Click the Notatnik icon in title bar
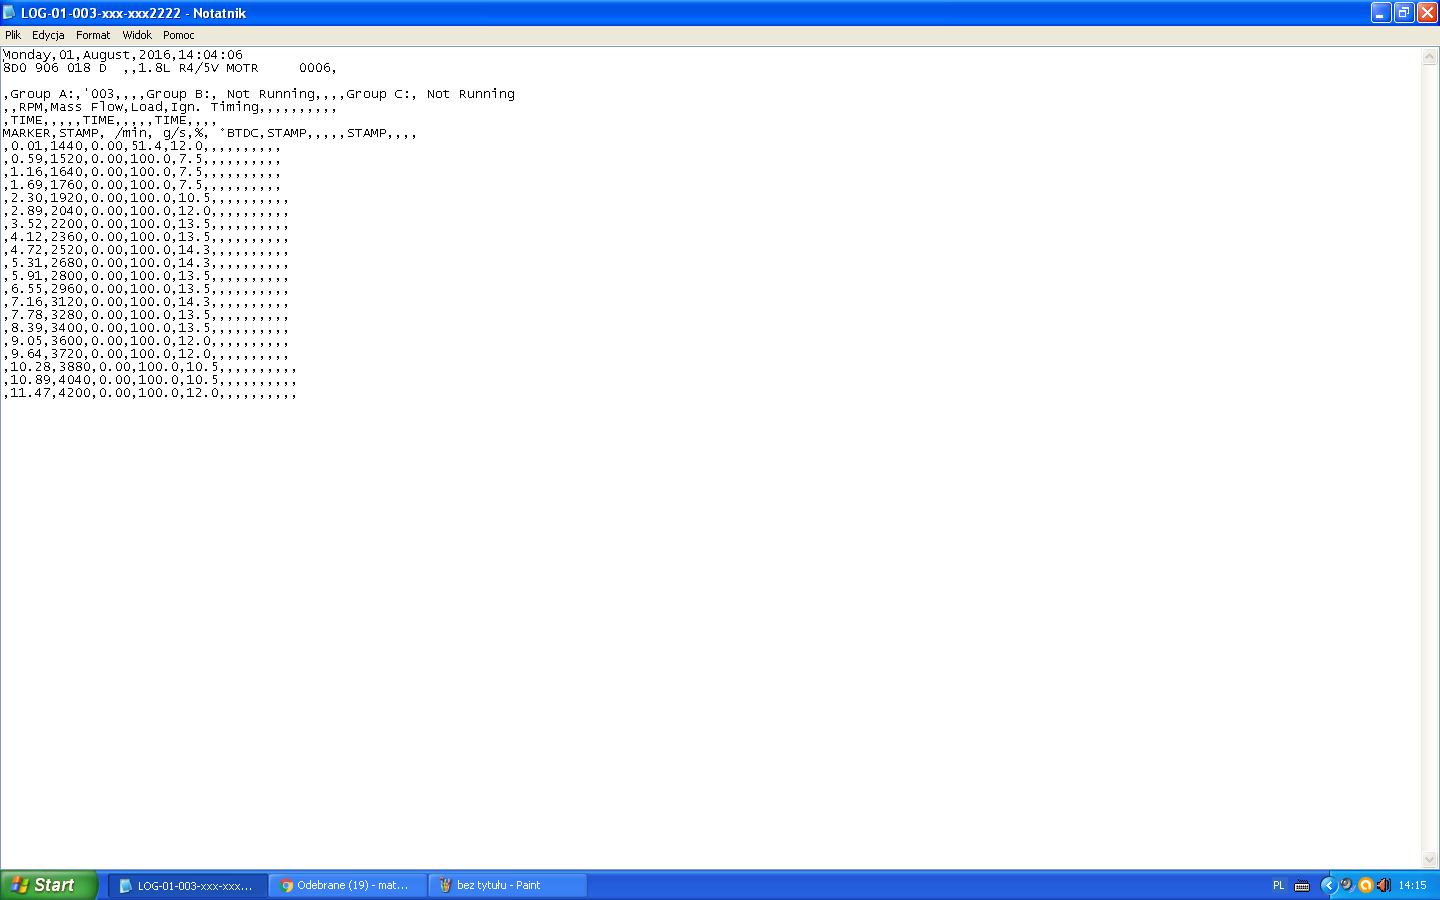Viewport: 1440px width, 900px height. [10, 13]
